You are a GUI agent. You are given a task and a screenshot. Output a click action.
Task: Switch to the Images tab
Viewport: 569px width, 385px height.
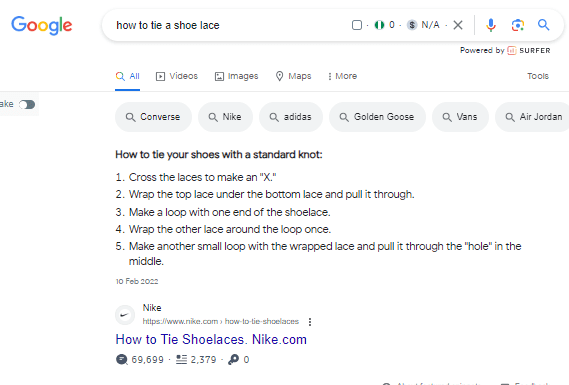pyautogui.click(x=236, y=76)
